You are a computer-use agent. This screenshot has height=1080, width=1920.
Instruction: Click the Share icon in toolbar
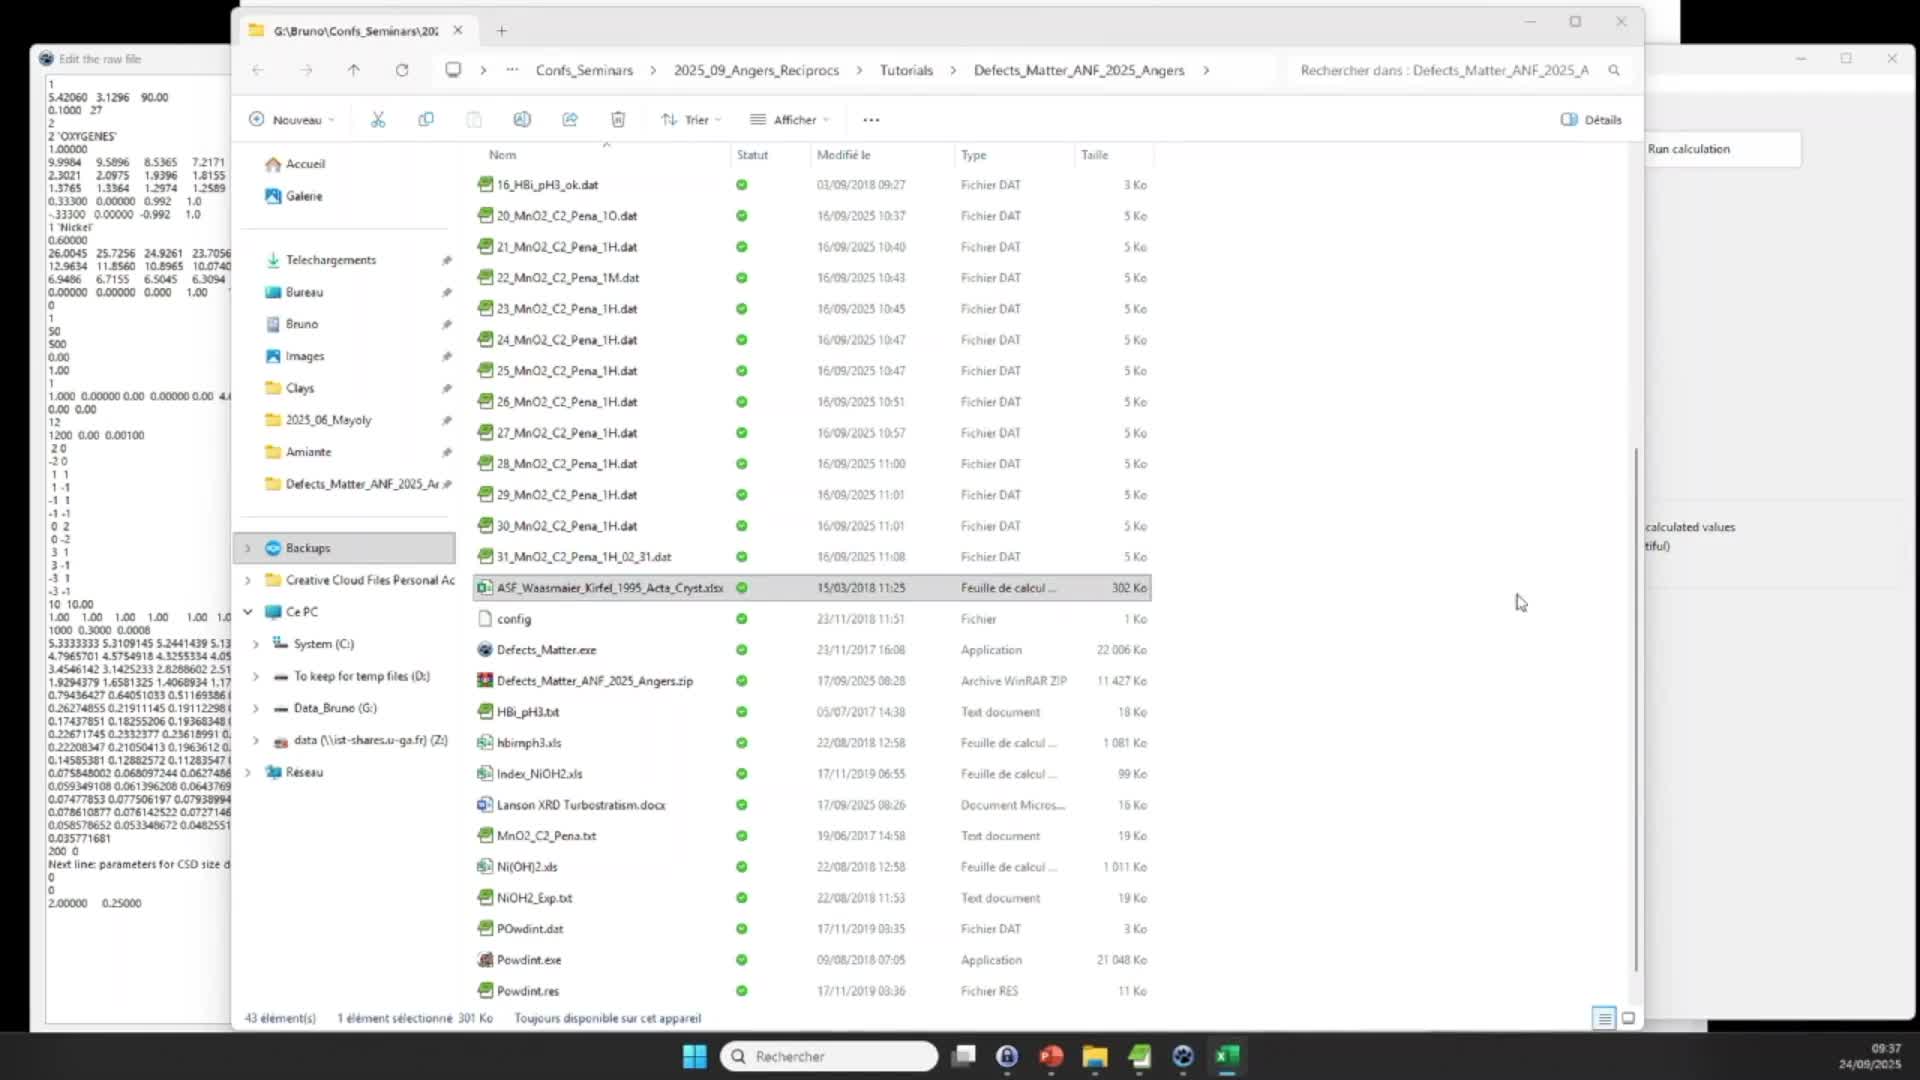(x=570, y=119)
